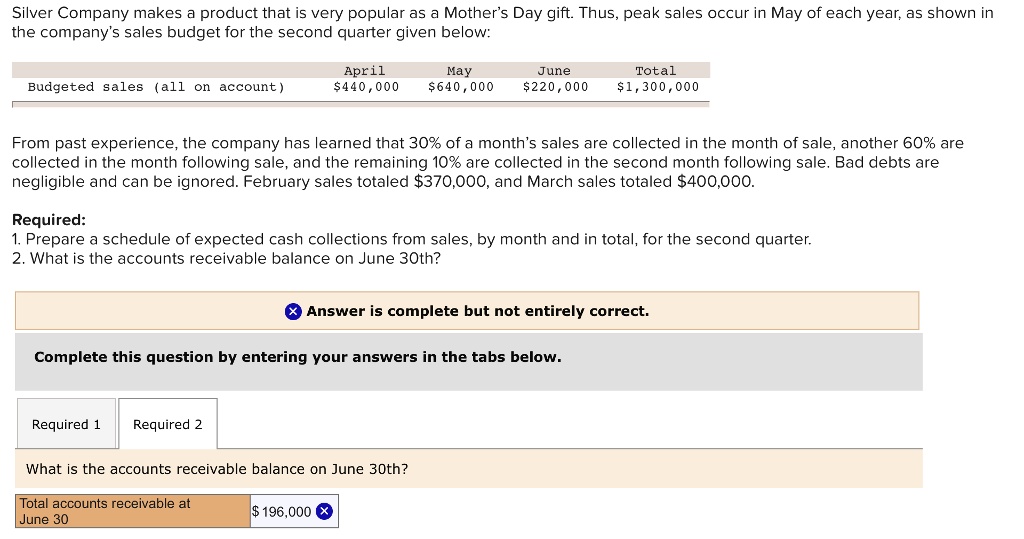Click the $196,000 answer input field
The image size is (1024, 539).
[x=282, y=512]
